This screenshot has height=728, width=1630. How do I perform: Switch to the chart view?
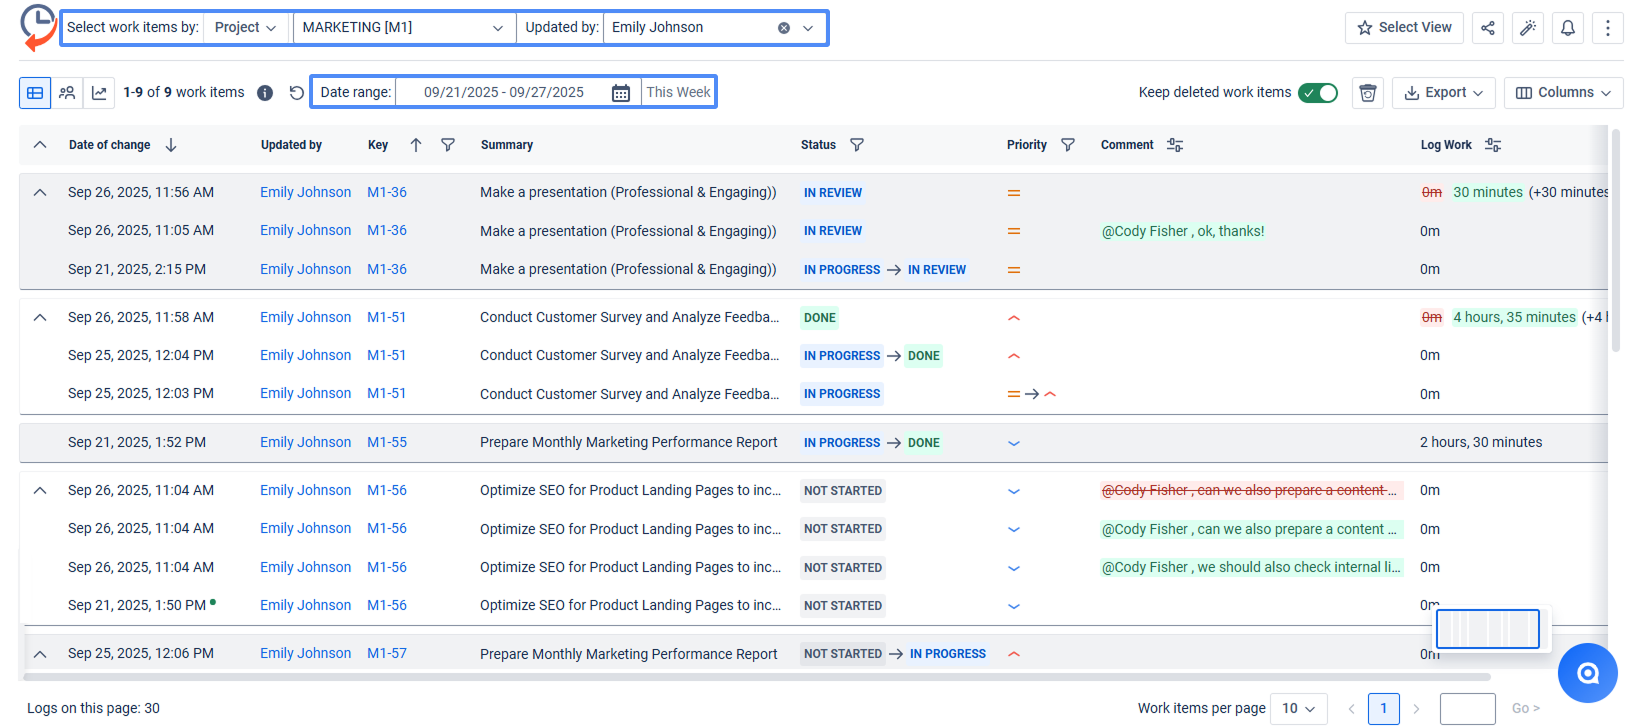point(99,93)
